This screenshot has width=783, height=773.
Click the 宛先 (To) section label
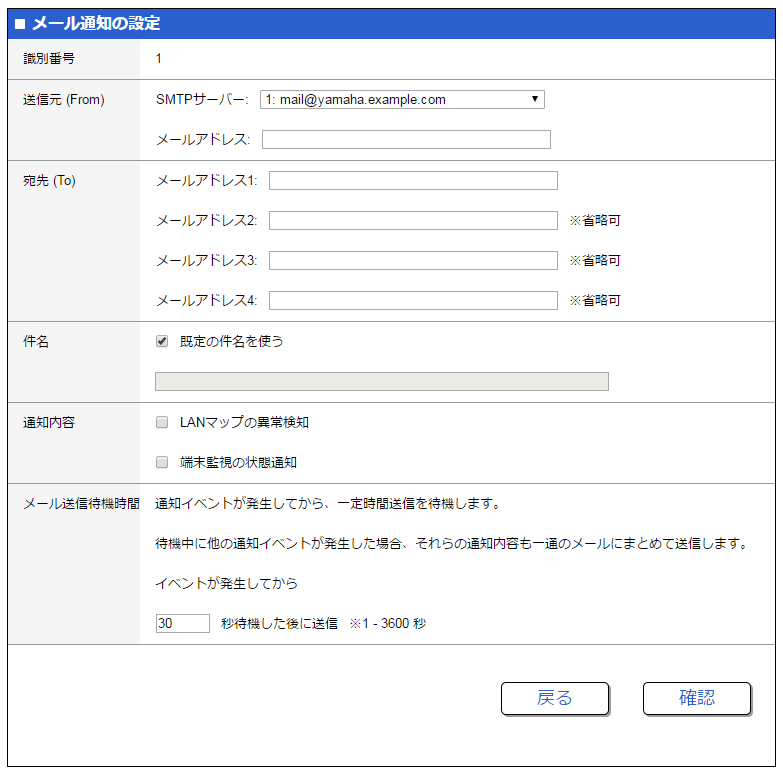[50, 181]
